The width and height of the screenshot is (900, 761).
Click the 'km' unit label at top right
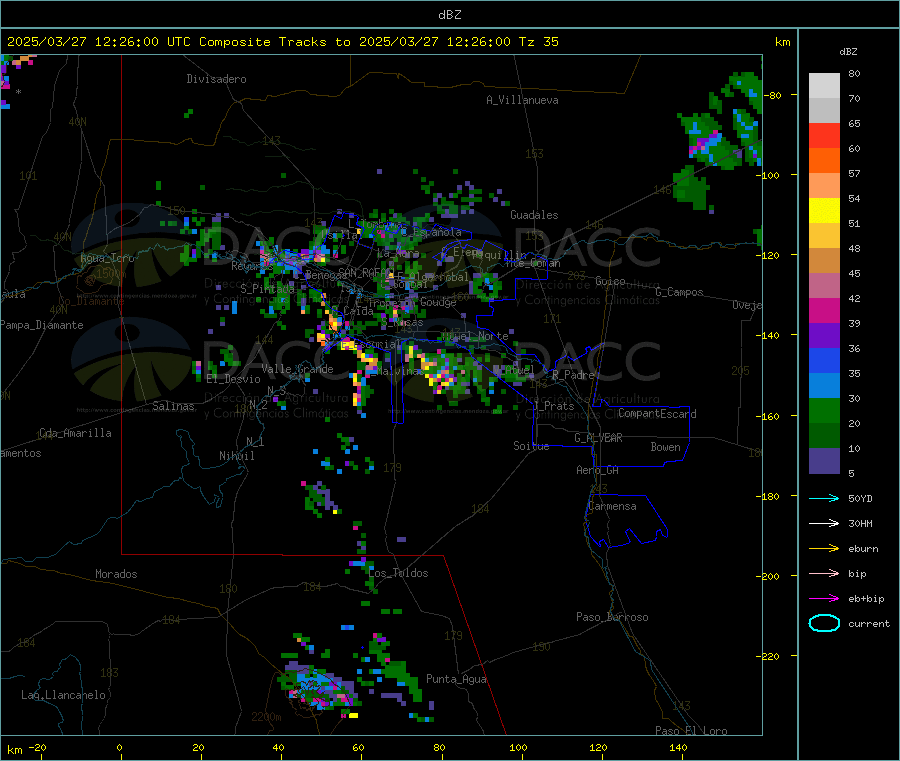click(782, 42)
